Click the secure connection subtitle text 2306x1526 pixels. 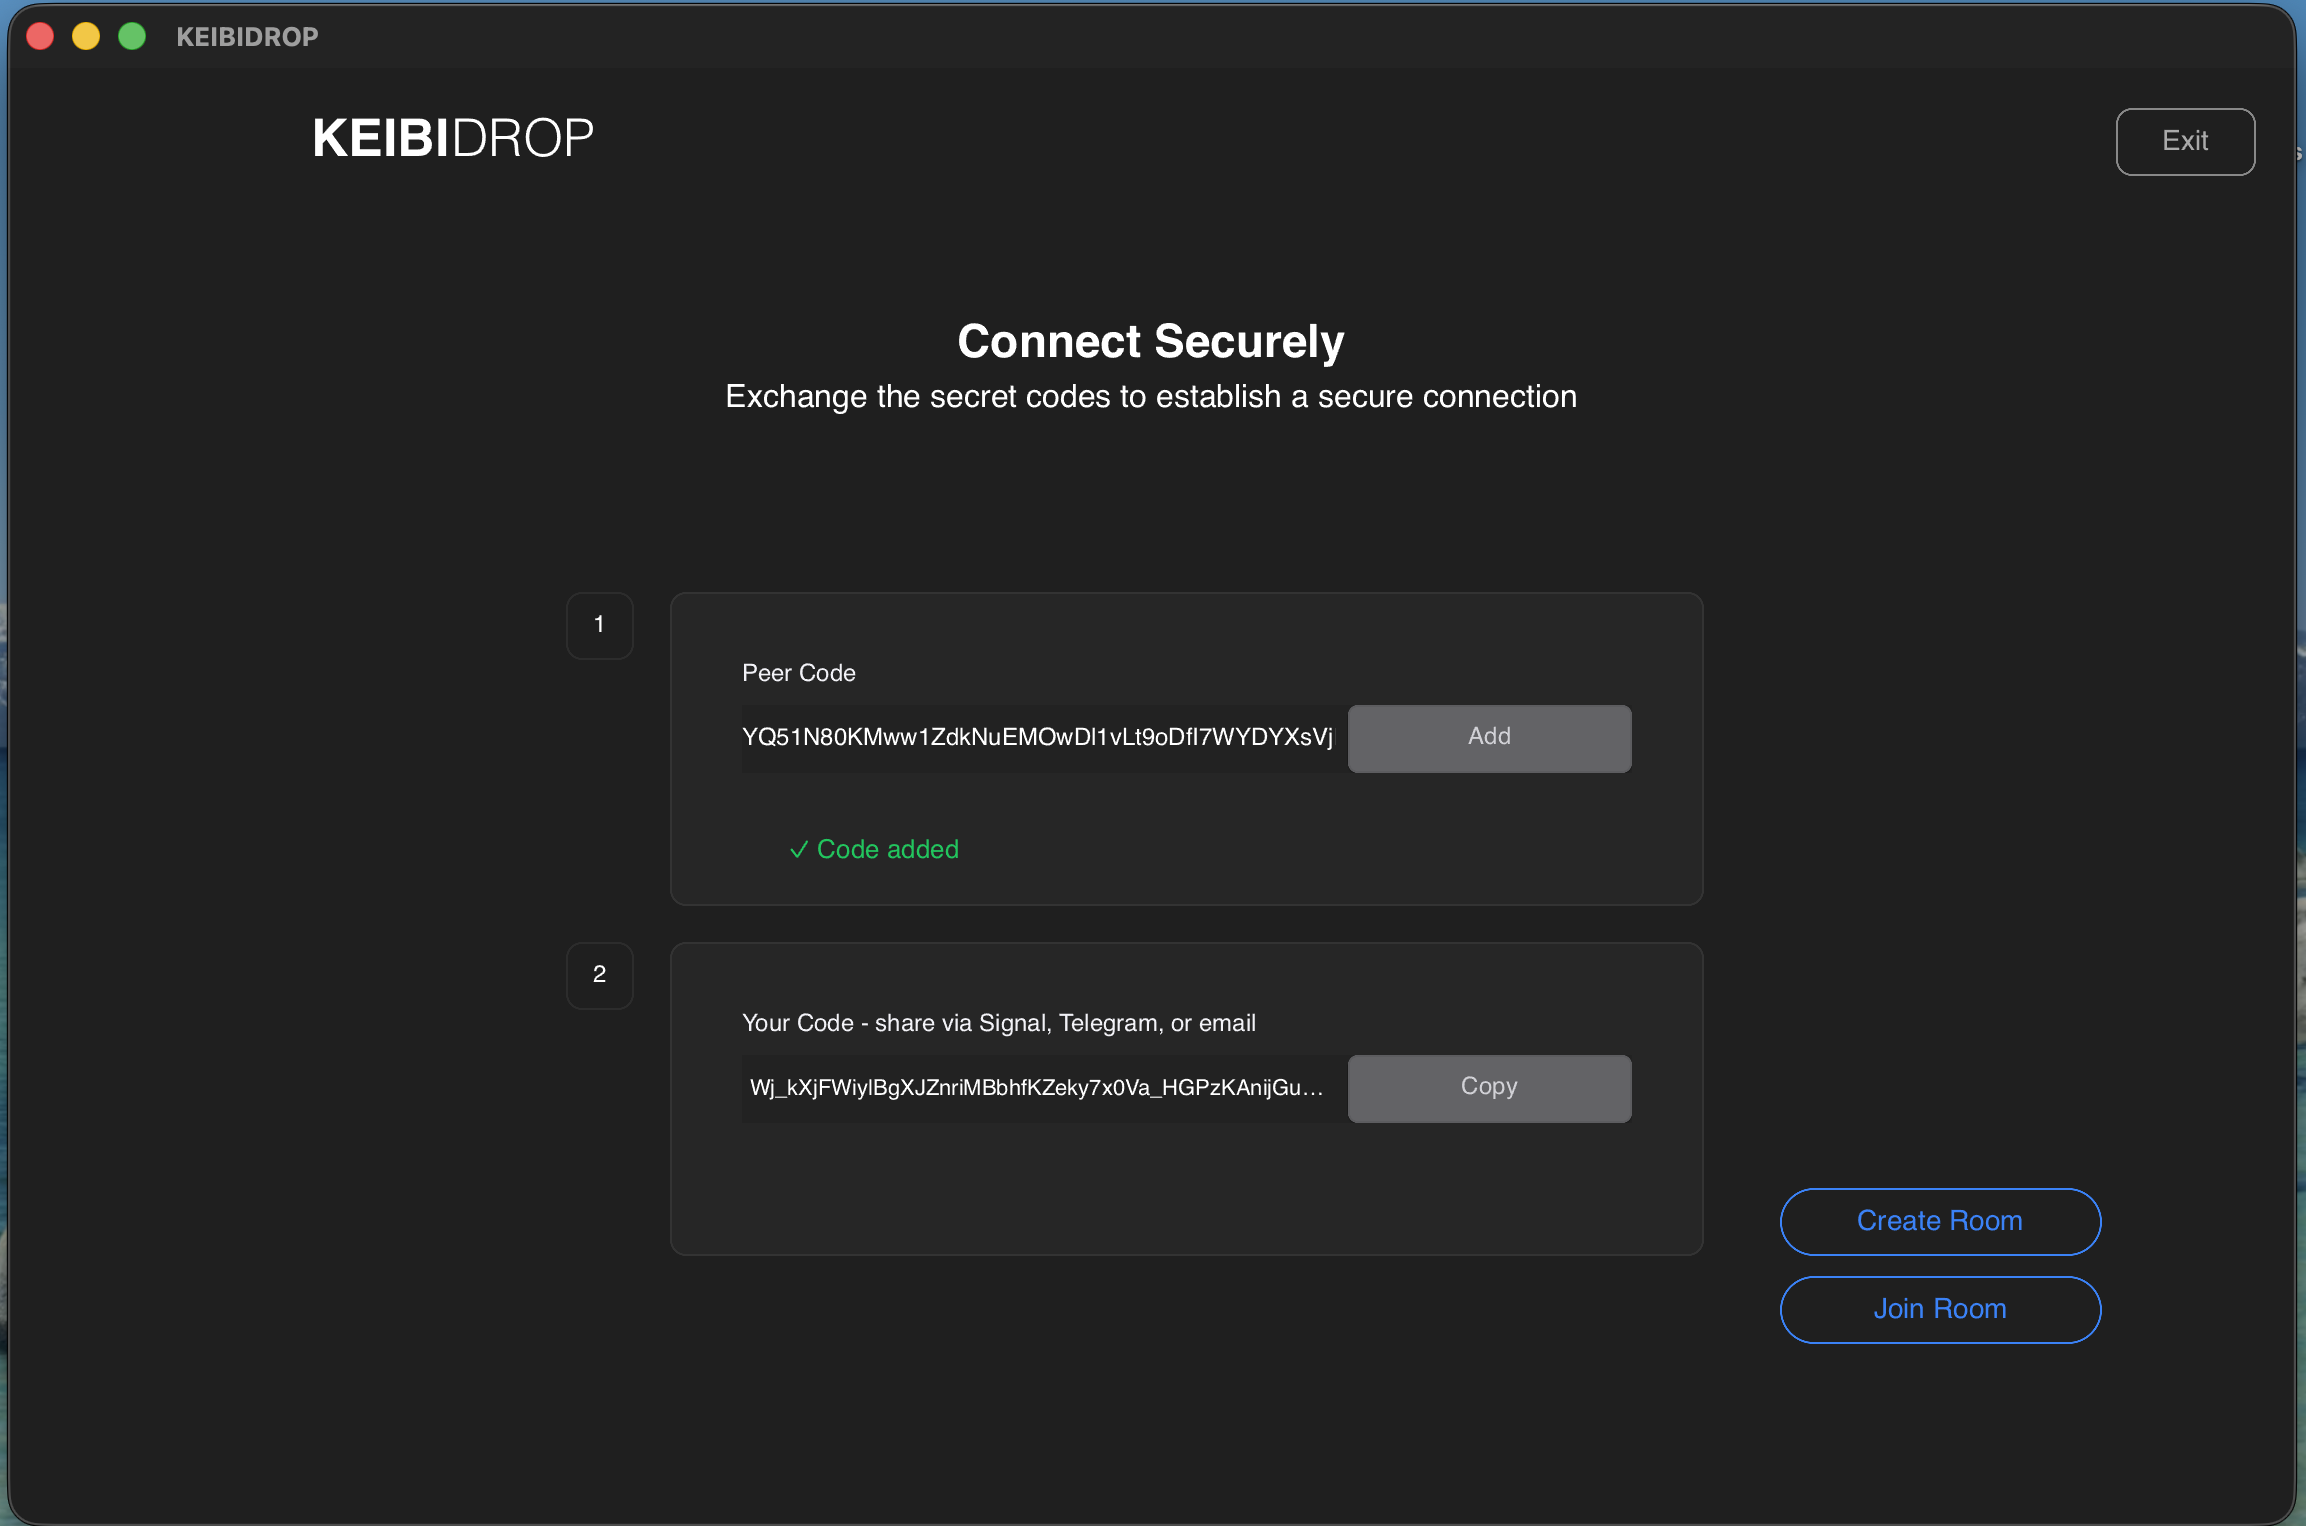coord(1150,396)
